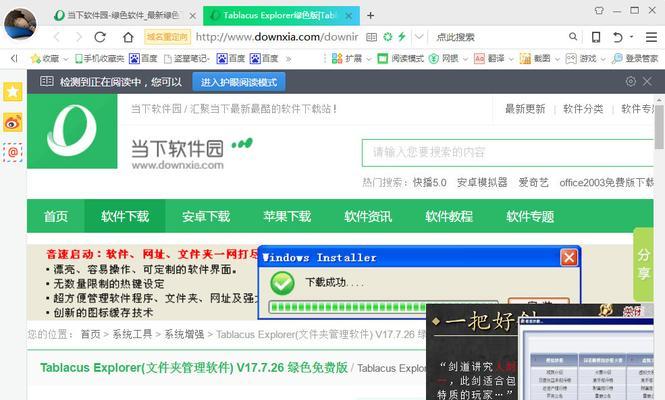Open a new tab with plus button

point(371,16)
